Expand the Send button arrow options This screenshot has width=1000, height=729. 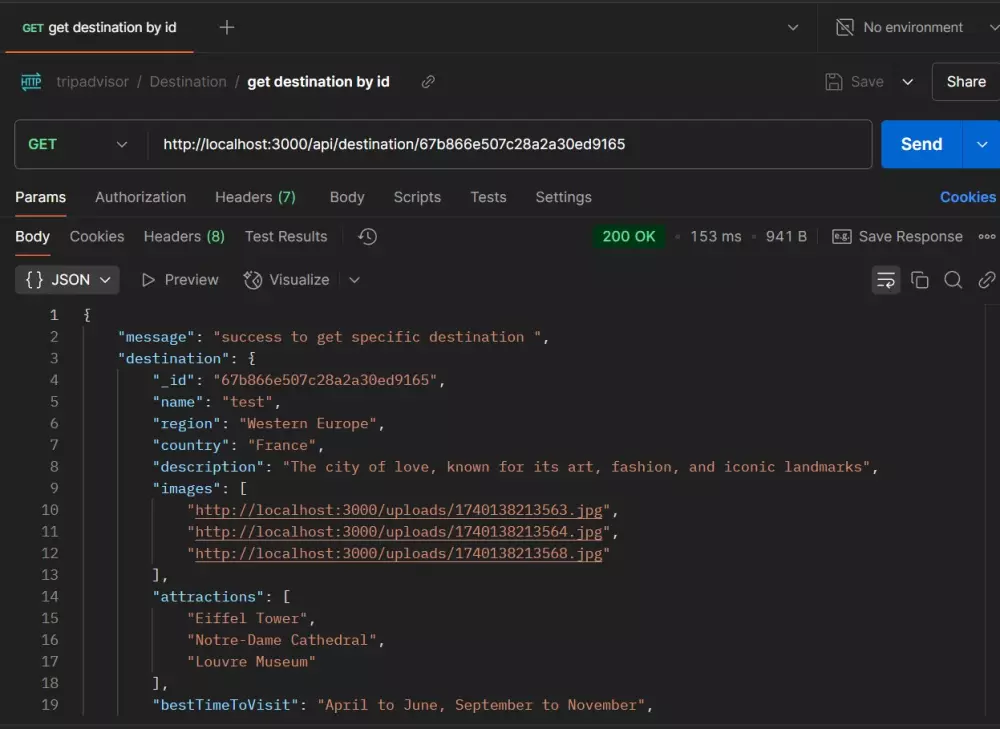point(981,144)
